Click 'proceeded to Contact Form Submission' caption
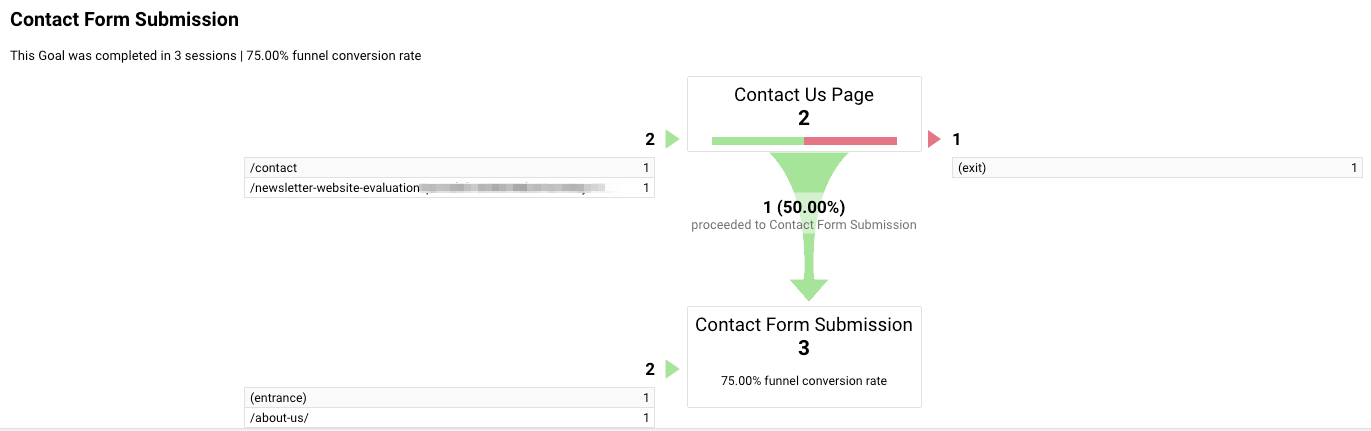This screenshot has height=431, width=1371. [x=804, y=225]
